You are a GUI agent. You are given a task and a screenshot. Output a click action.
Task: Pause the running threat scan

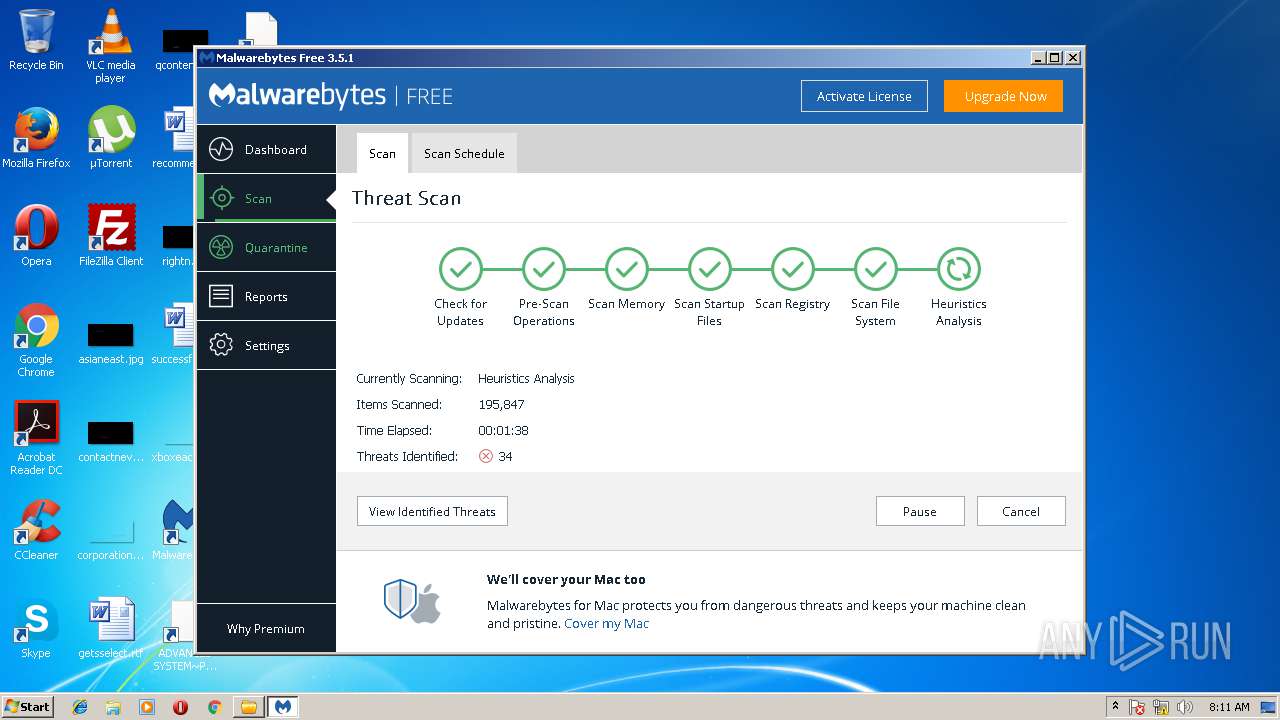920,511
